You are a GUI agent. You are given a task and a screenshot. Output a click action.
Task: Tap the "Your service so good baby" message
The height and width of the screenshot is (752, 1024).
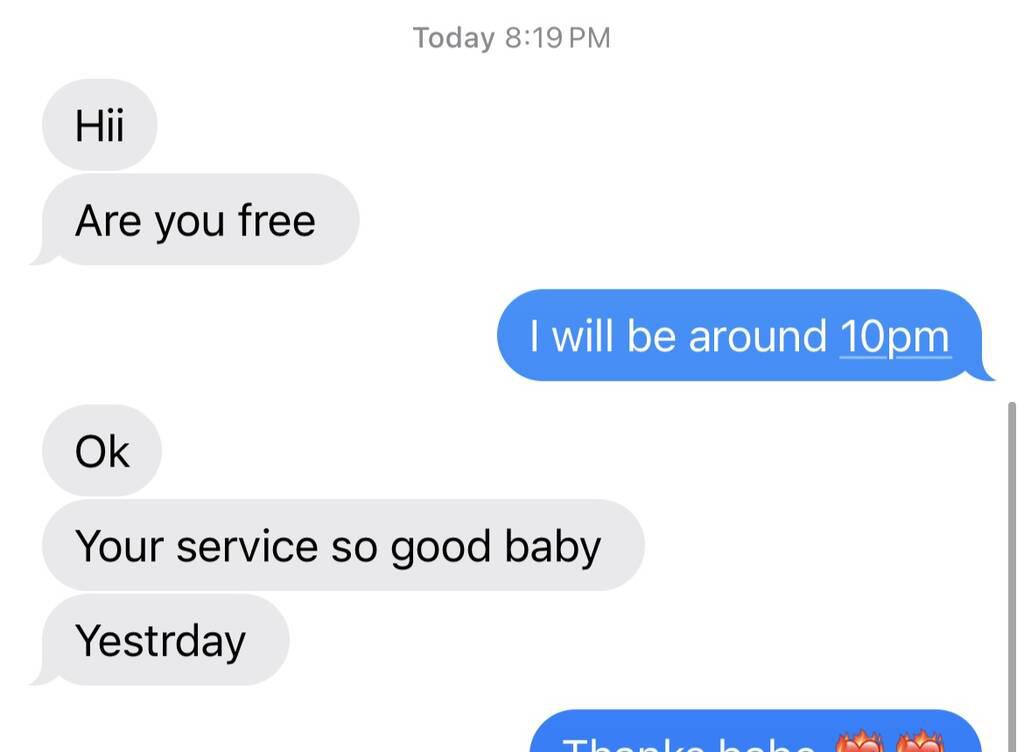point(343,545)
